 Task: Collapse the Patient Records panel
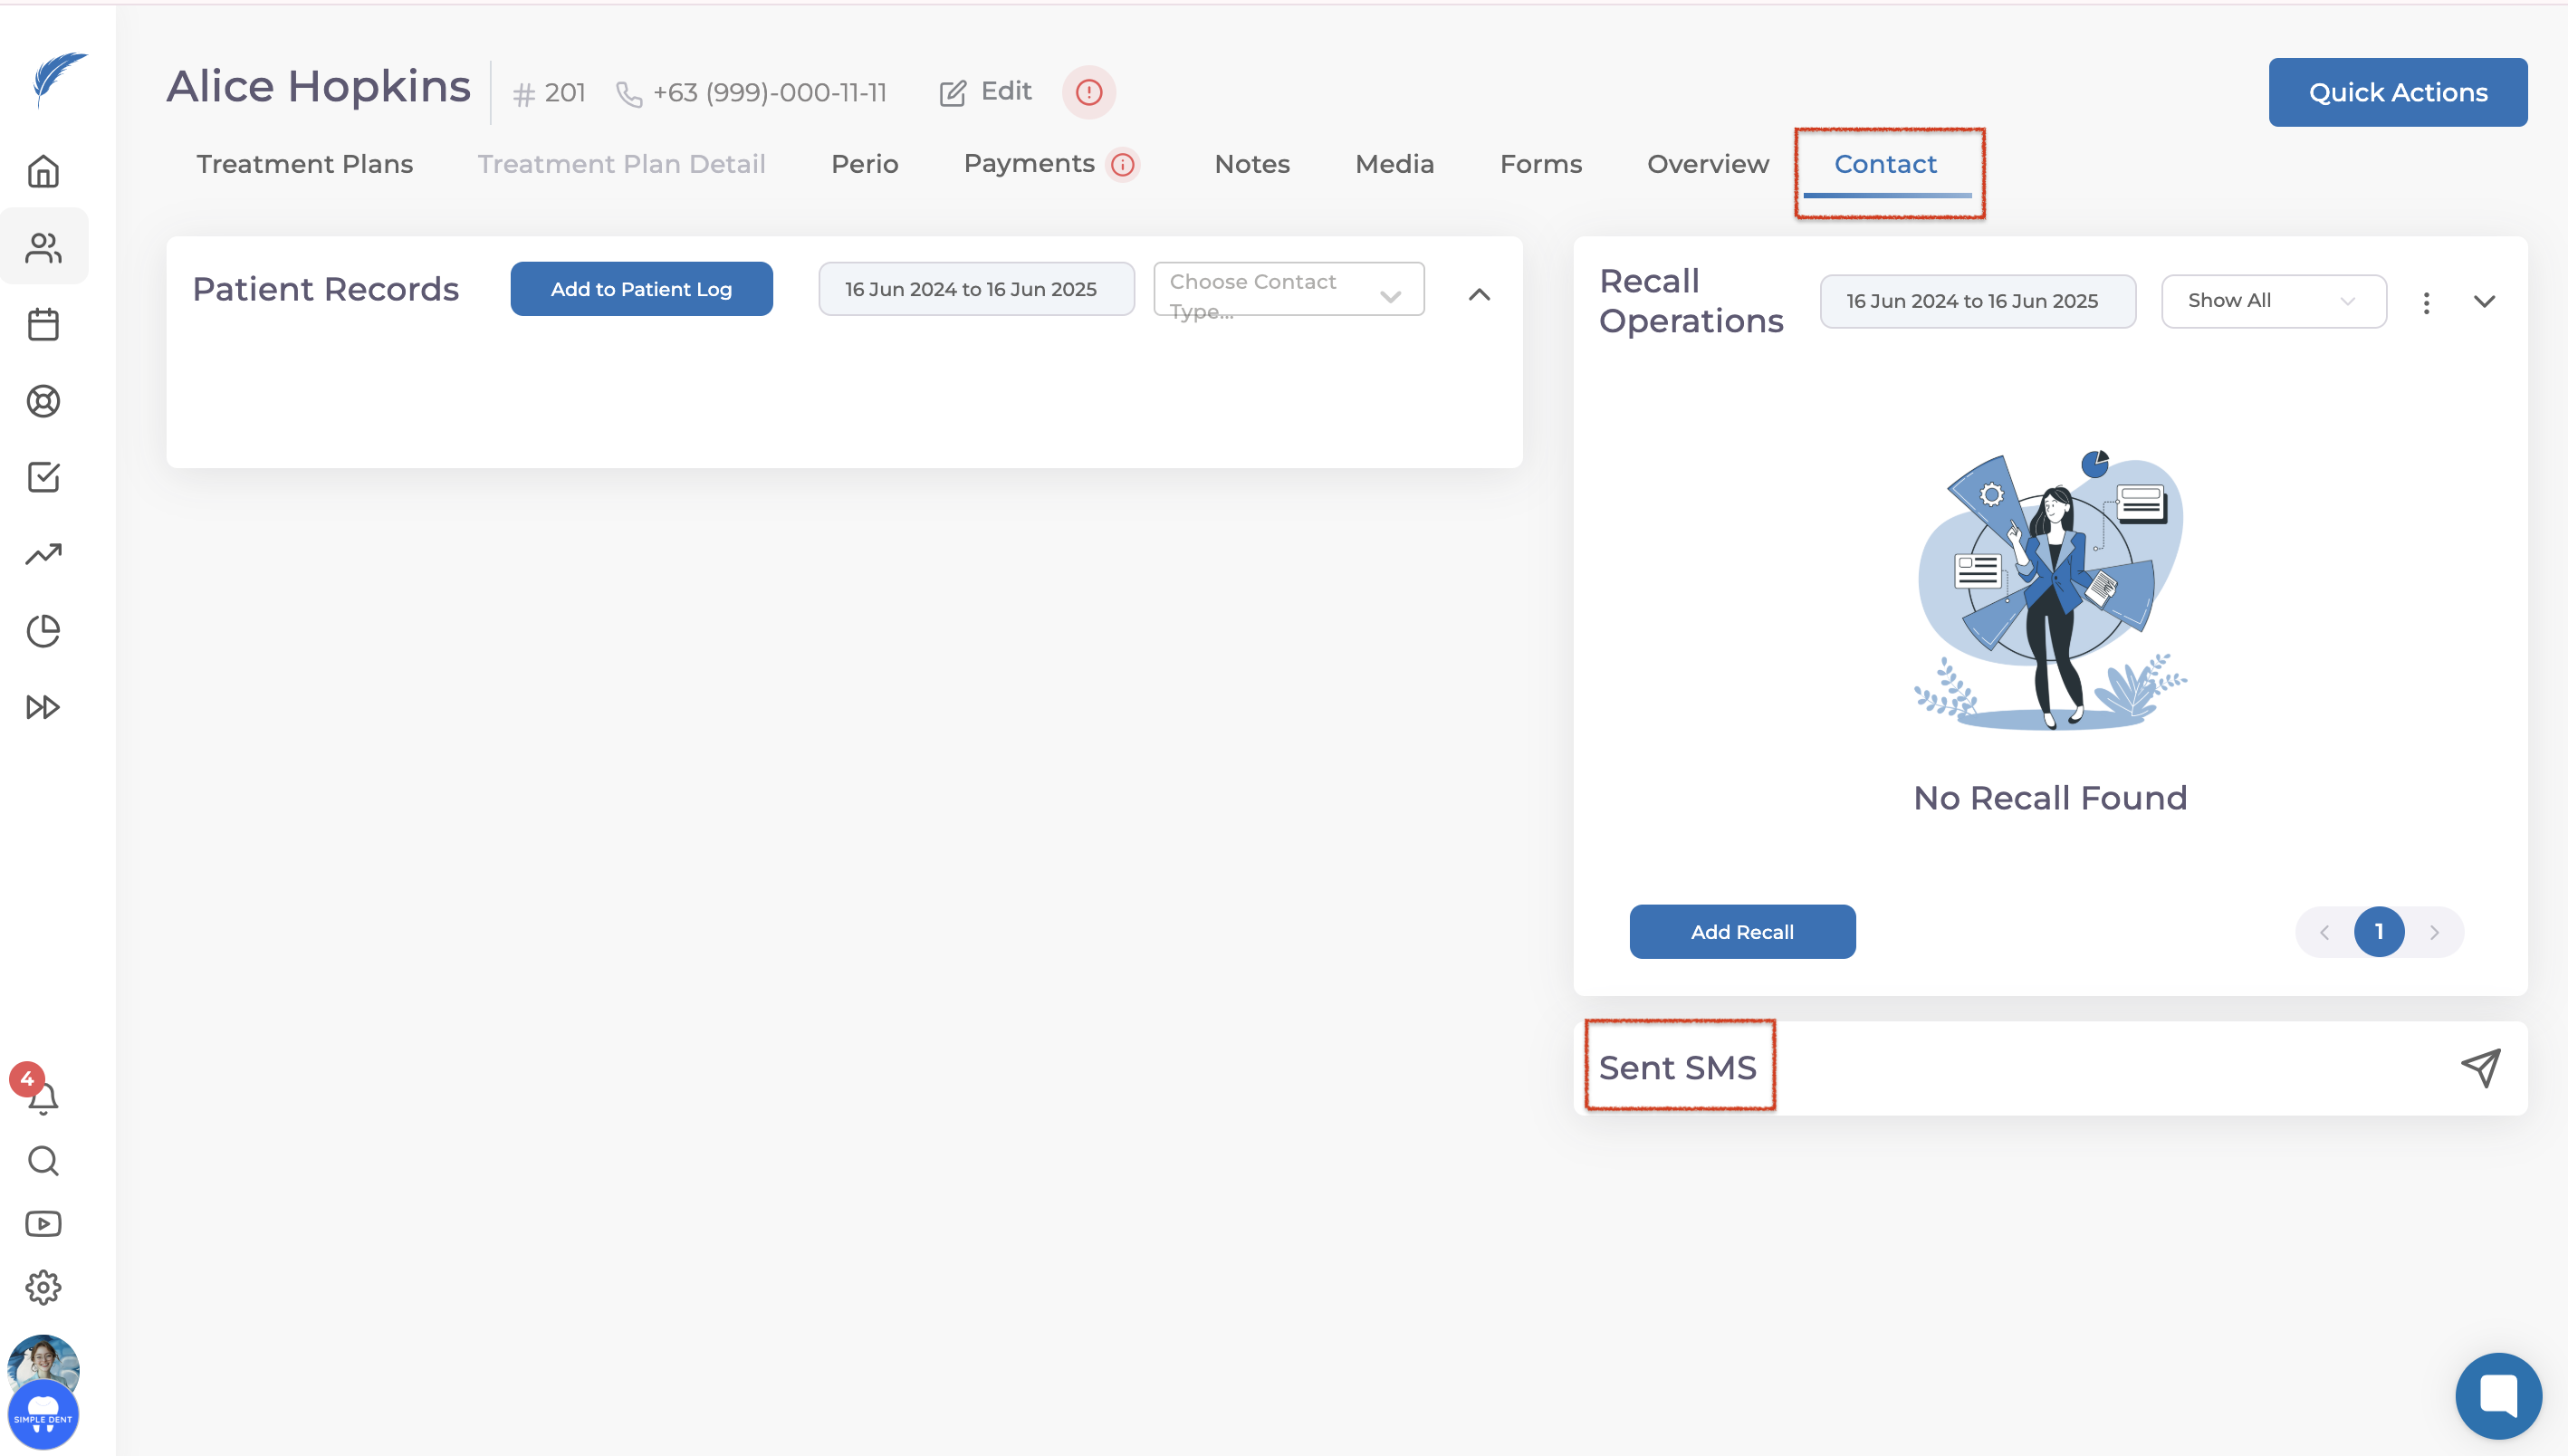[1479, 295]
